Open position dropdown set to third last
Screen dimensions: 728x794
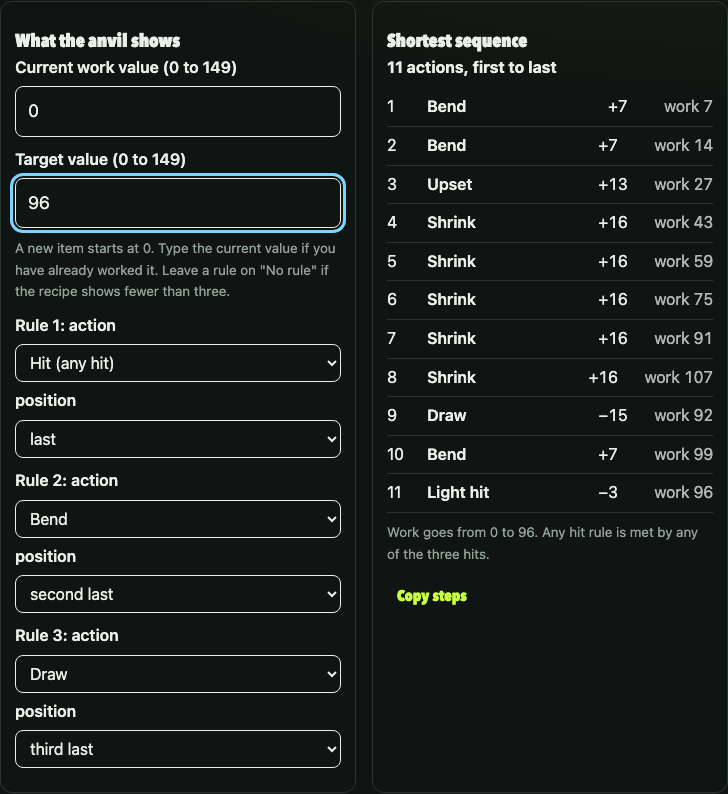coord(178,749)
